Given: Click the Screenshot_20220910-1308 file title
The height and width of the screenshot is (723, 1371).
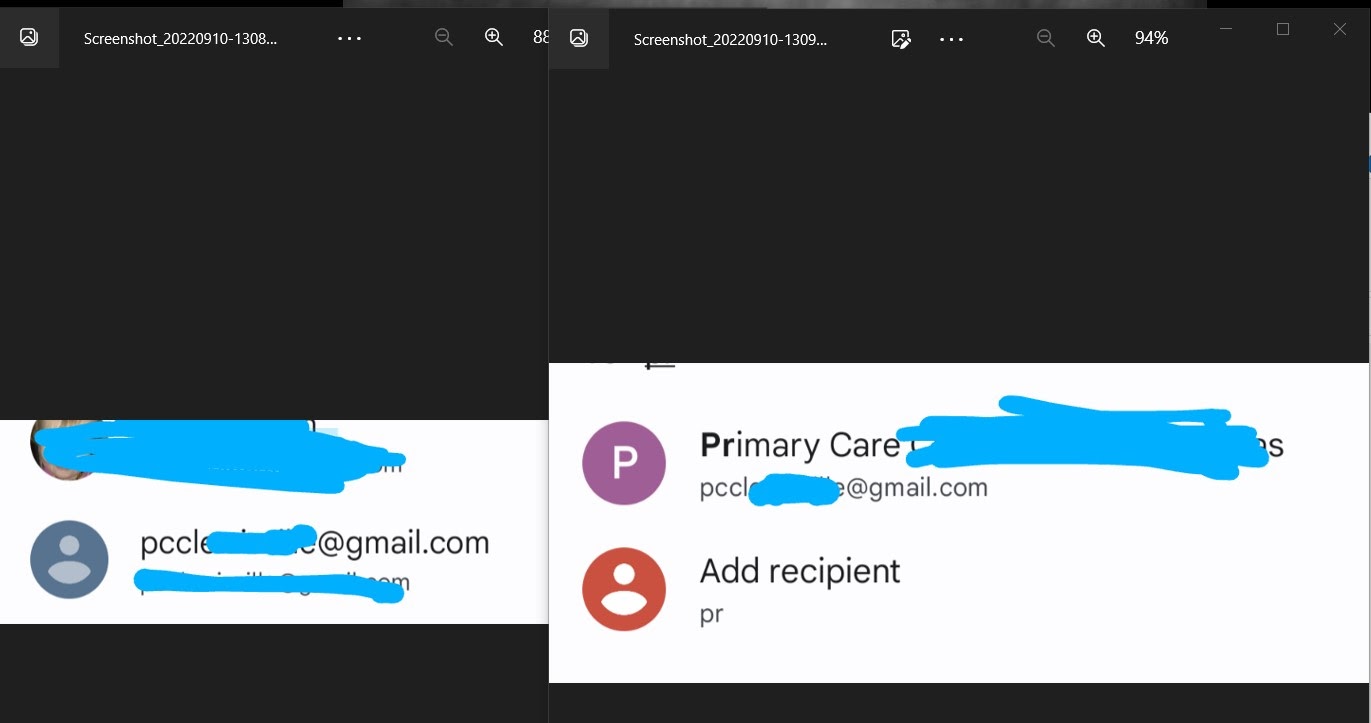Looking at the screenshot, I should point(181,39).
